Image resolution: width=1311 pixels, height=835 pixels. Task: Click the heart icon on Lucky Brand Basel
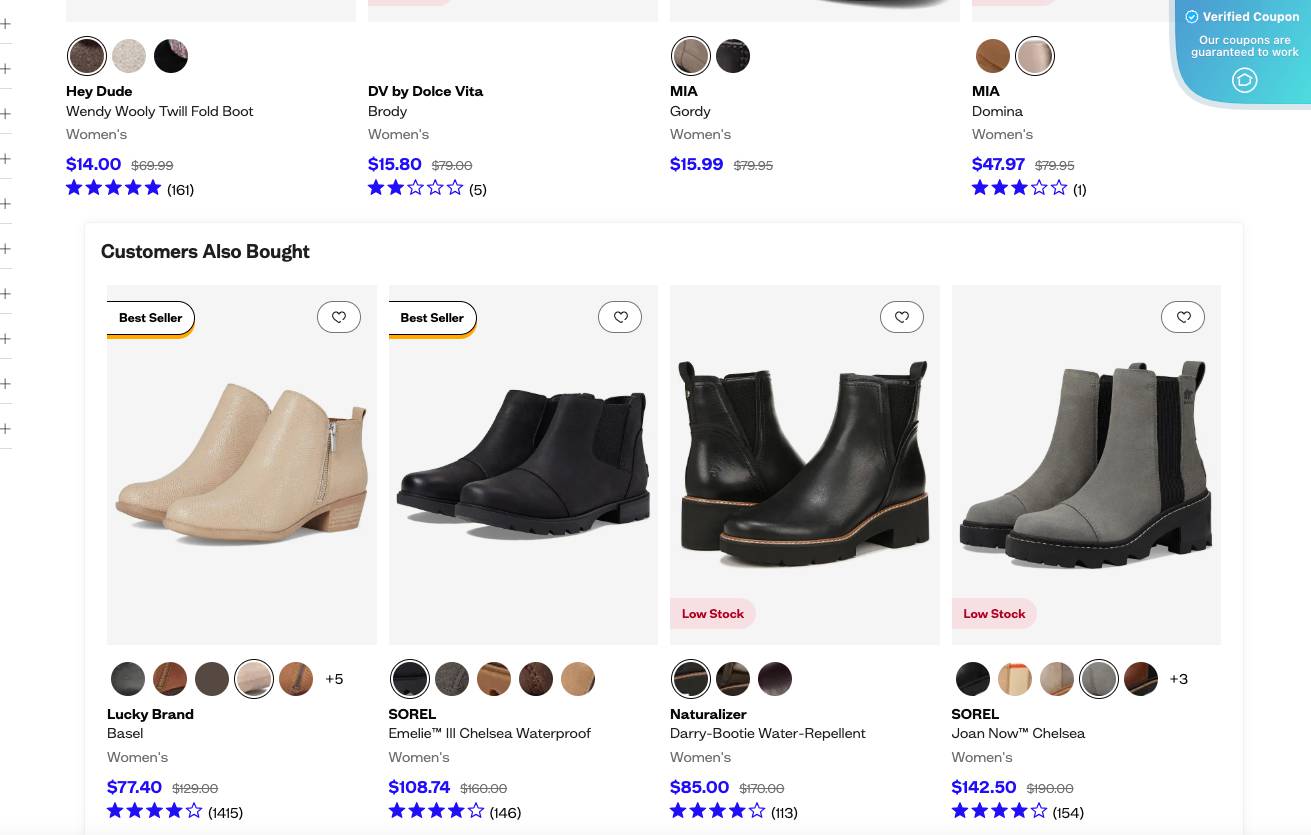click(x=339, y=317)
